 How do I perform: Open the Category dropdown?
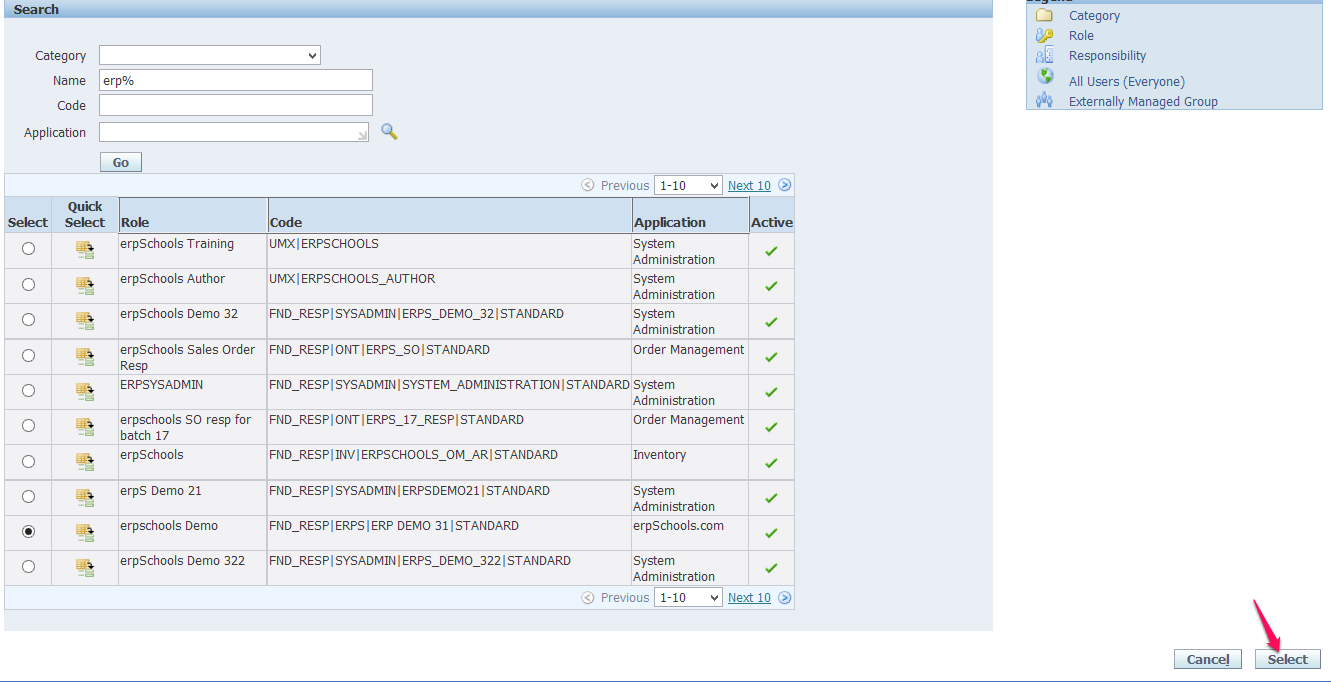click(210, 56)
